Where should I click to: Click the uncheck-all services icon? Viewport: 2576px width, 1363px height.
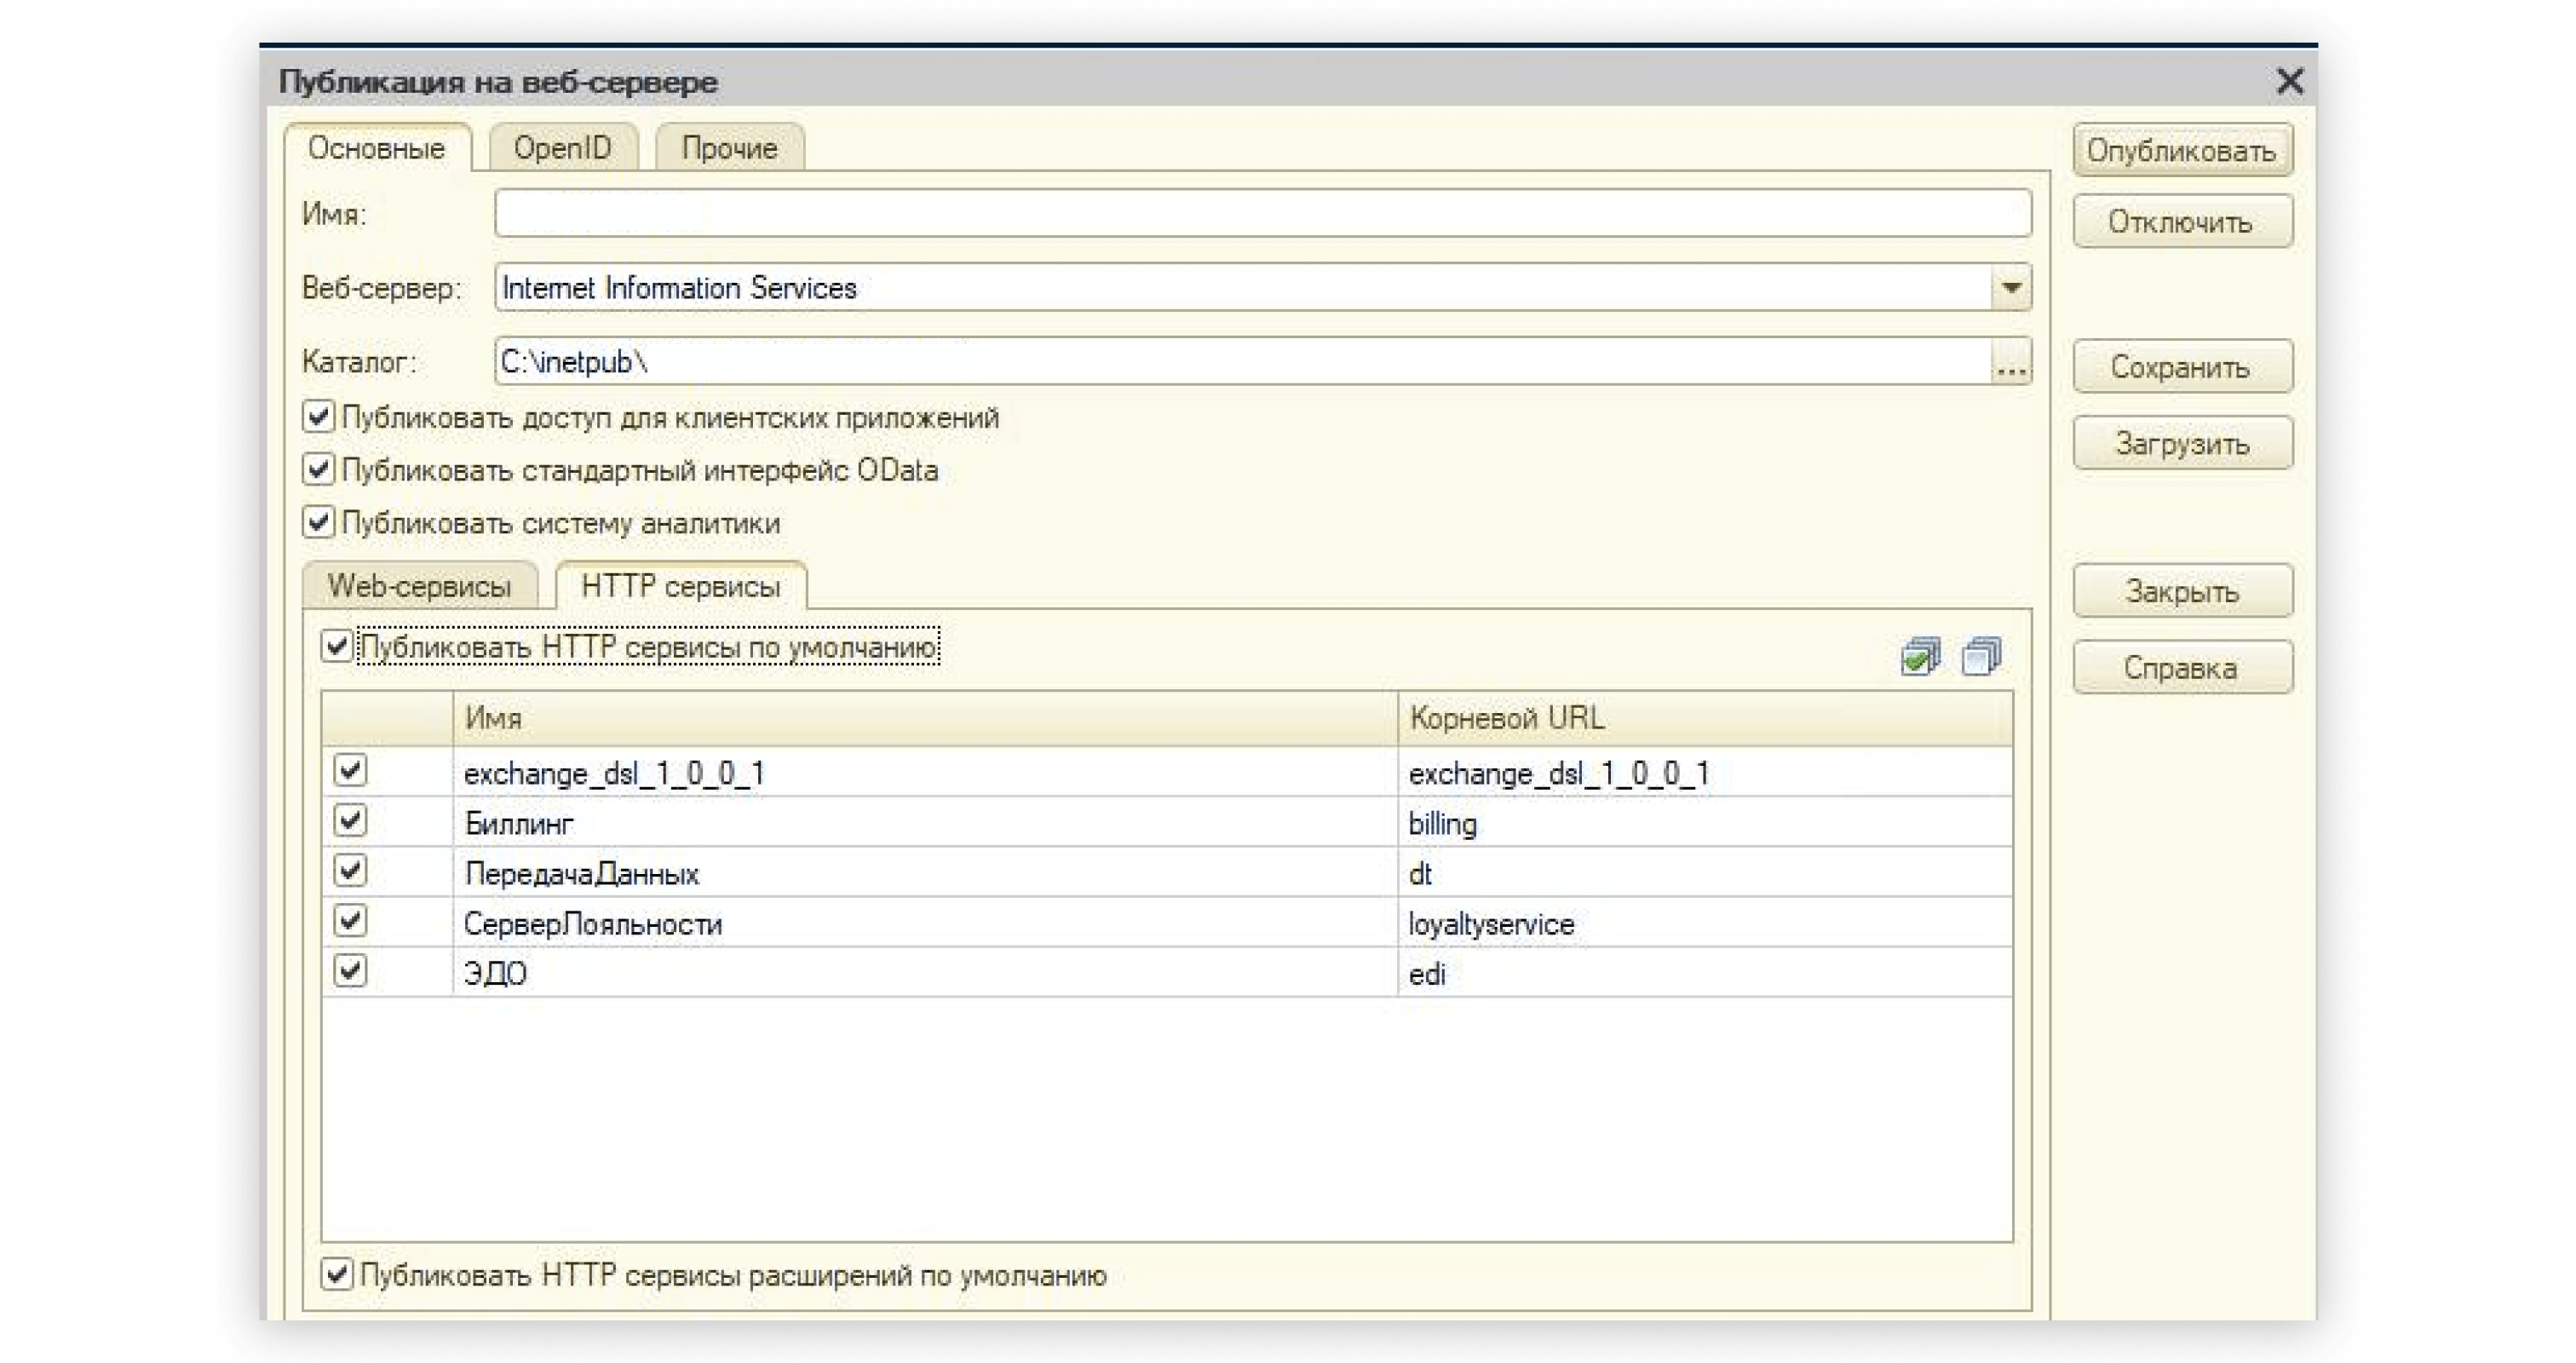(1981, 657)
